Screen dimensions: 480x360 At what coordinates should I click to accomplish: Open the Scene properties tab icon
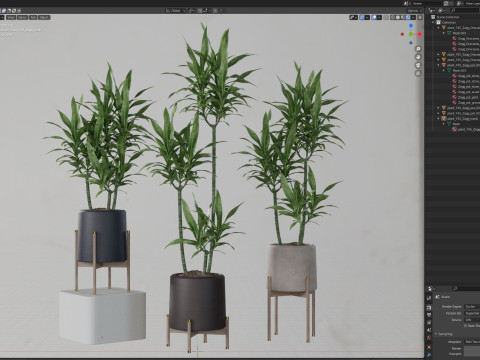point(429,330)
